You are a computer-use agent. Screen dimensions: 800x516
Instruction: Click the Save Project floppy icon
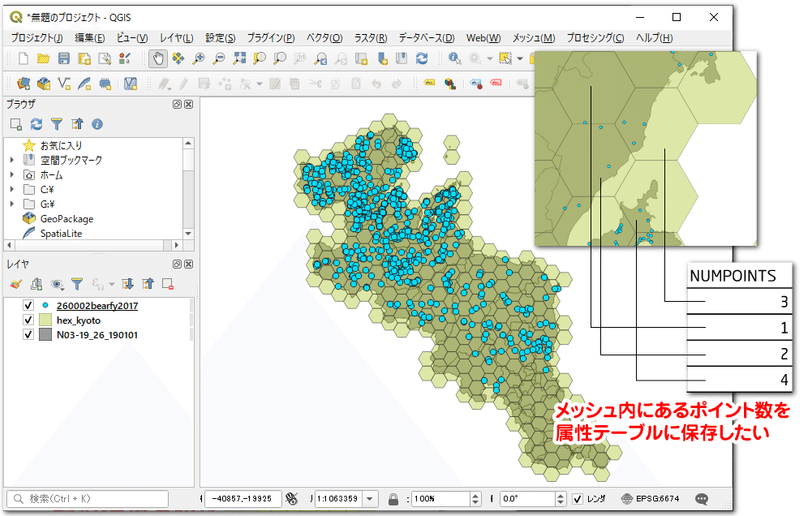(64, 59)
